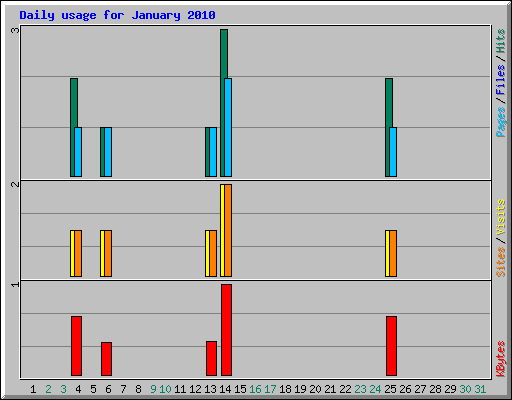The height and width of the screenshot is (400, 512).
Task: Select the cyan 'Pages' legend label
Action: 501,122
